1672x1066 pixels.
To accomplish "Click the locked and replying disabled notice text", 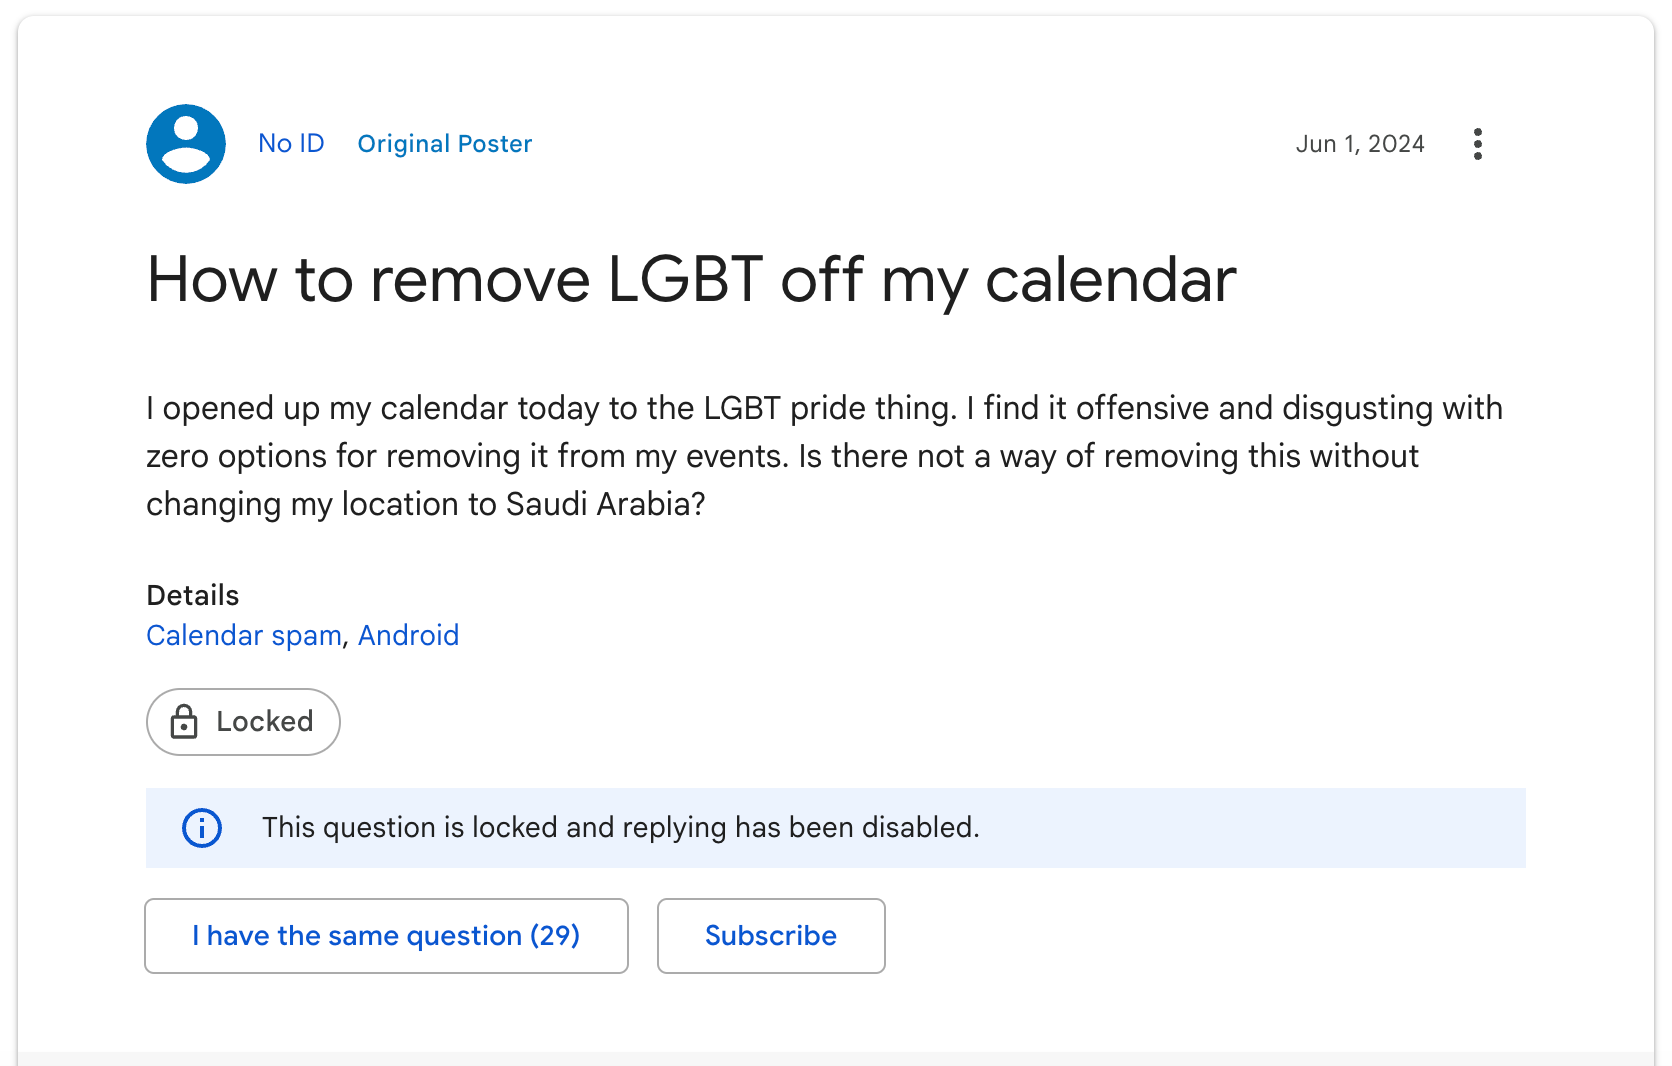I will pyautogui.click(x=620, y=828).
